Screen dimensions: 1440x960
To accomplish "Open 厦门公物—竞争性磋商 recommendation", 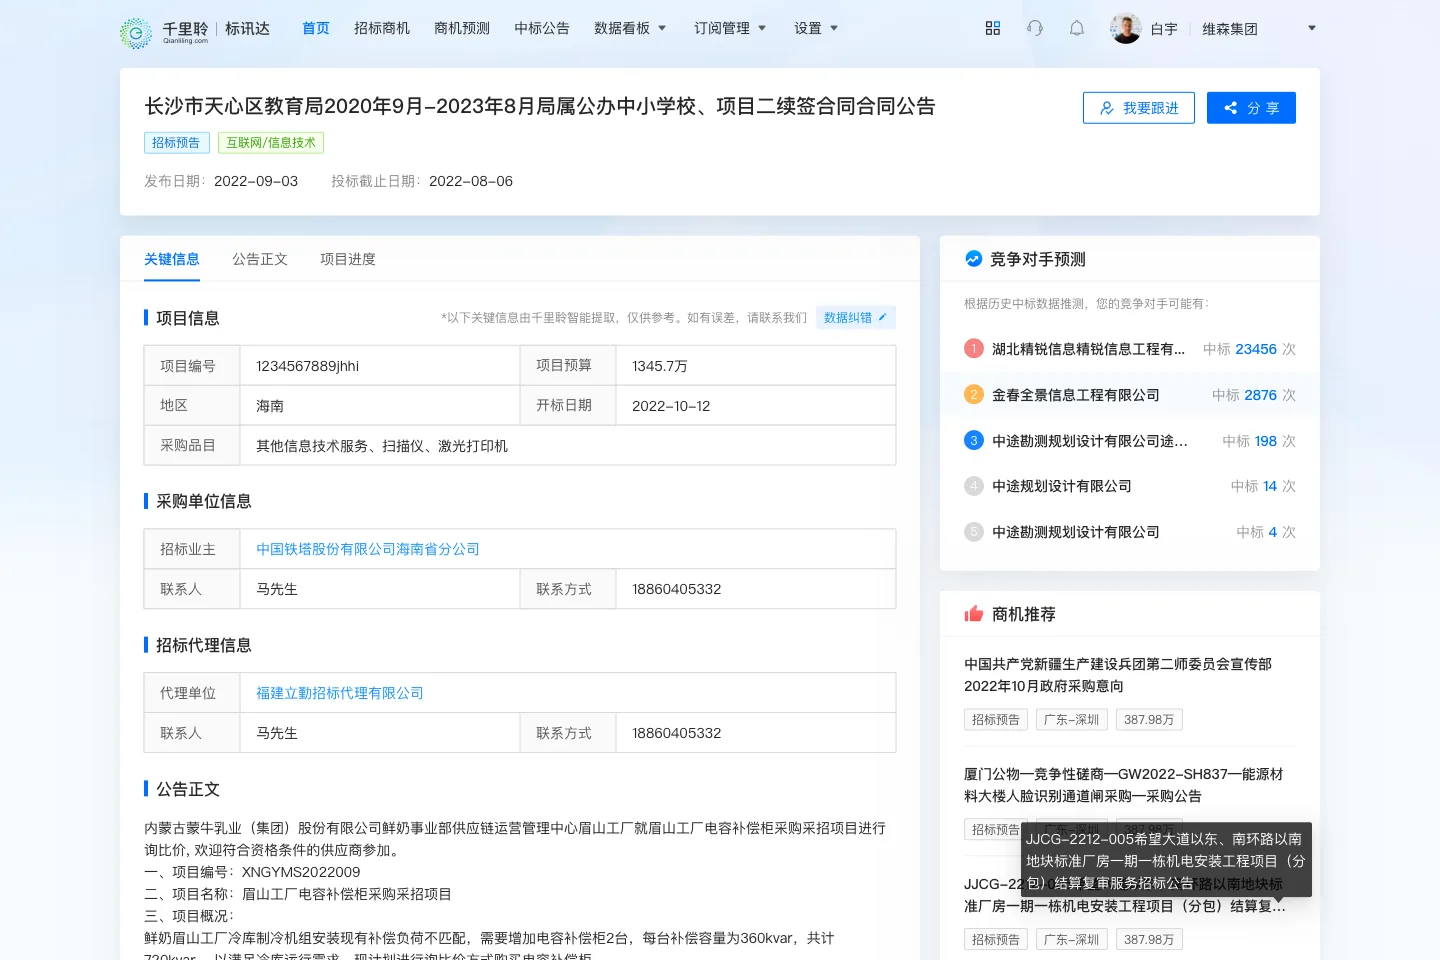I will pyautogui.click(x=1124, y=785).
